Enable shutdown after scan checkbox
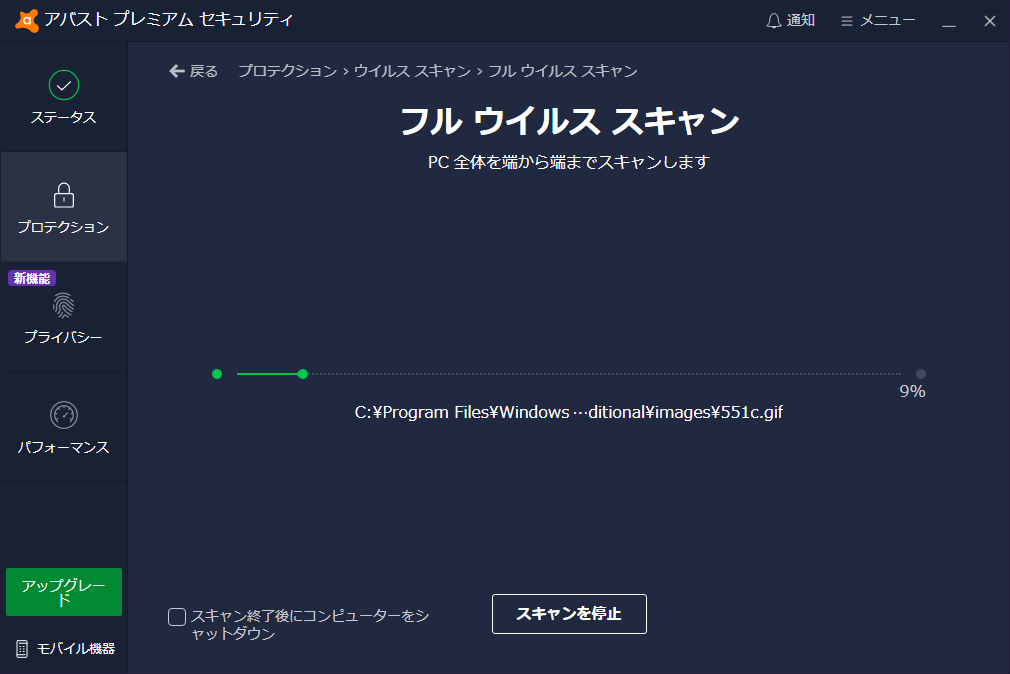This screenshot has width=1010, height=674. tap(176, 617)
